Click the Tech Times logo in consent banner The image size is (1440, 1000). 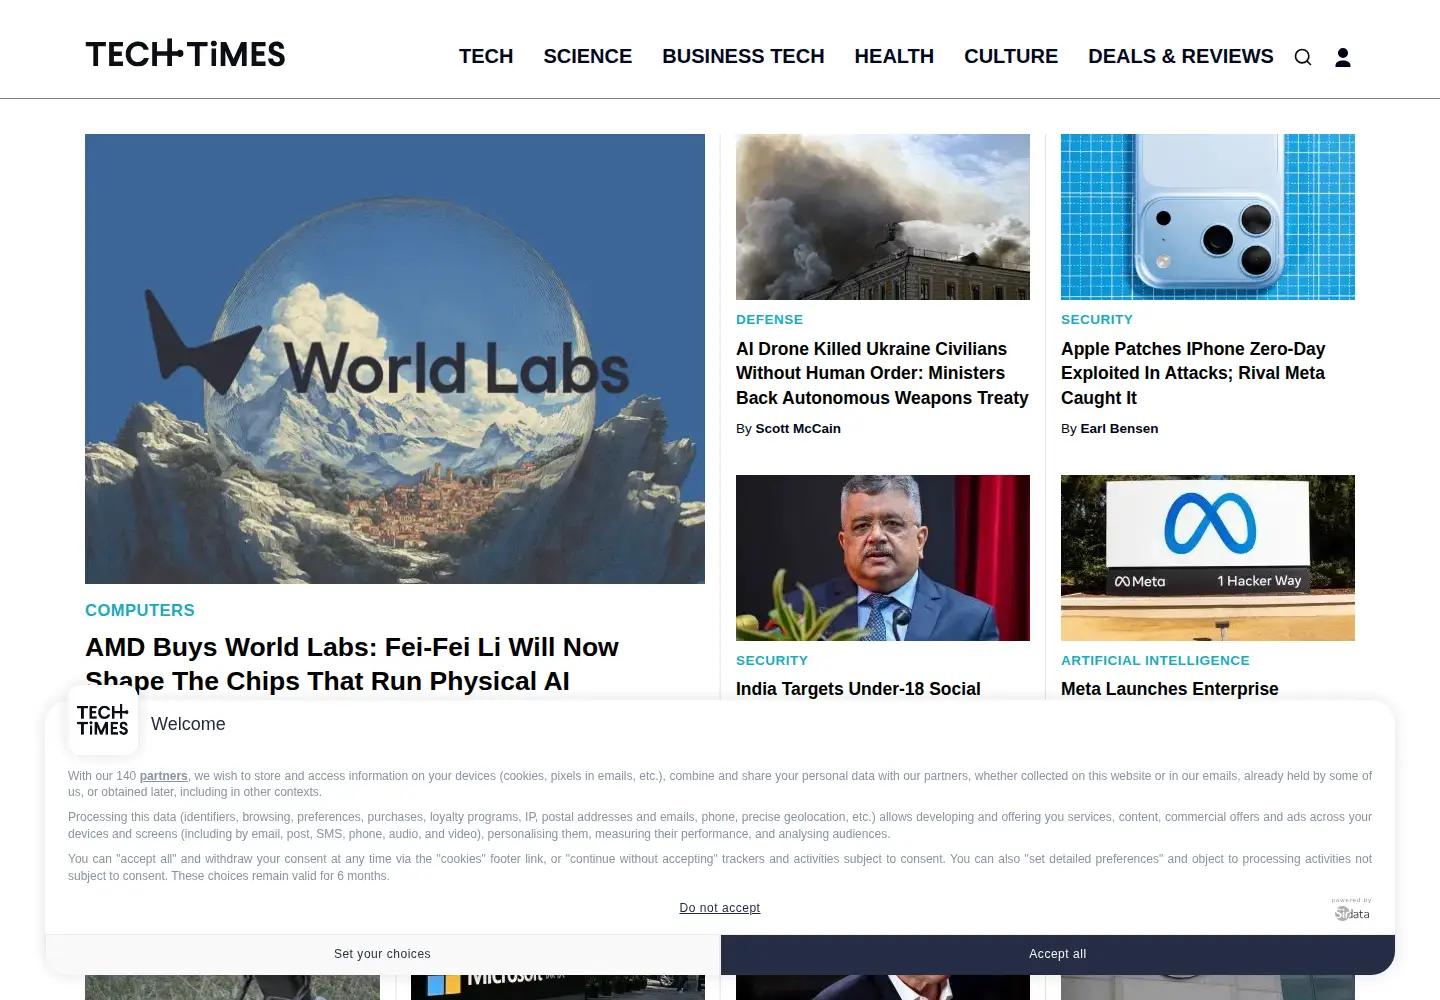[x=103, y=720]
